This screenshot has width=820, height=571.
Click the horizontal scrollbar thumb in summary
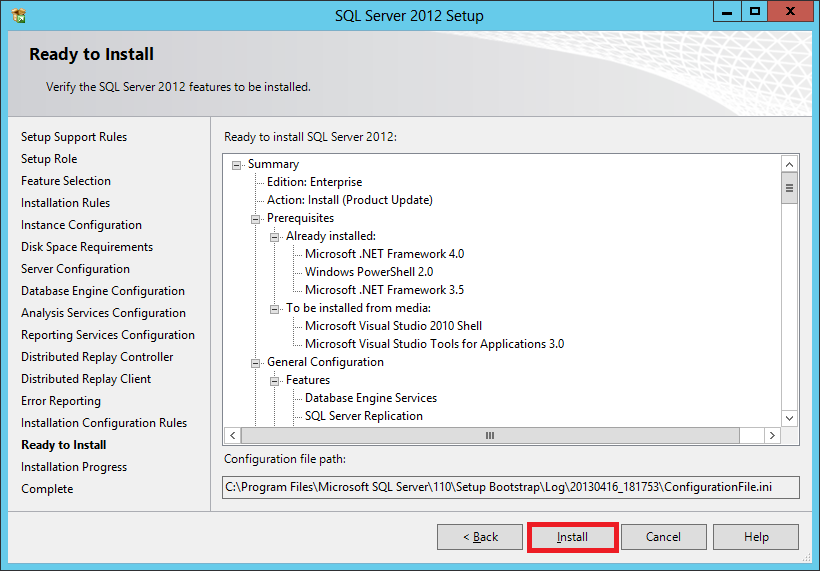490,436
